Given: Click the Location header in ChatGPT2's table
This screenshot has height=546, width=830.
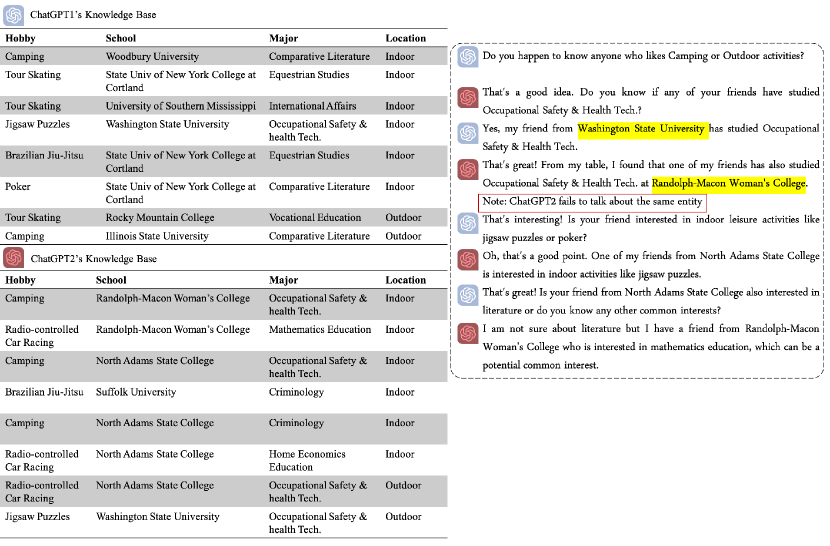Looking at the screenshot, I should (405, 280).
